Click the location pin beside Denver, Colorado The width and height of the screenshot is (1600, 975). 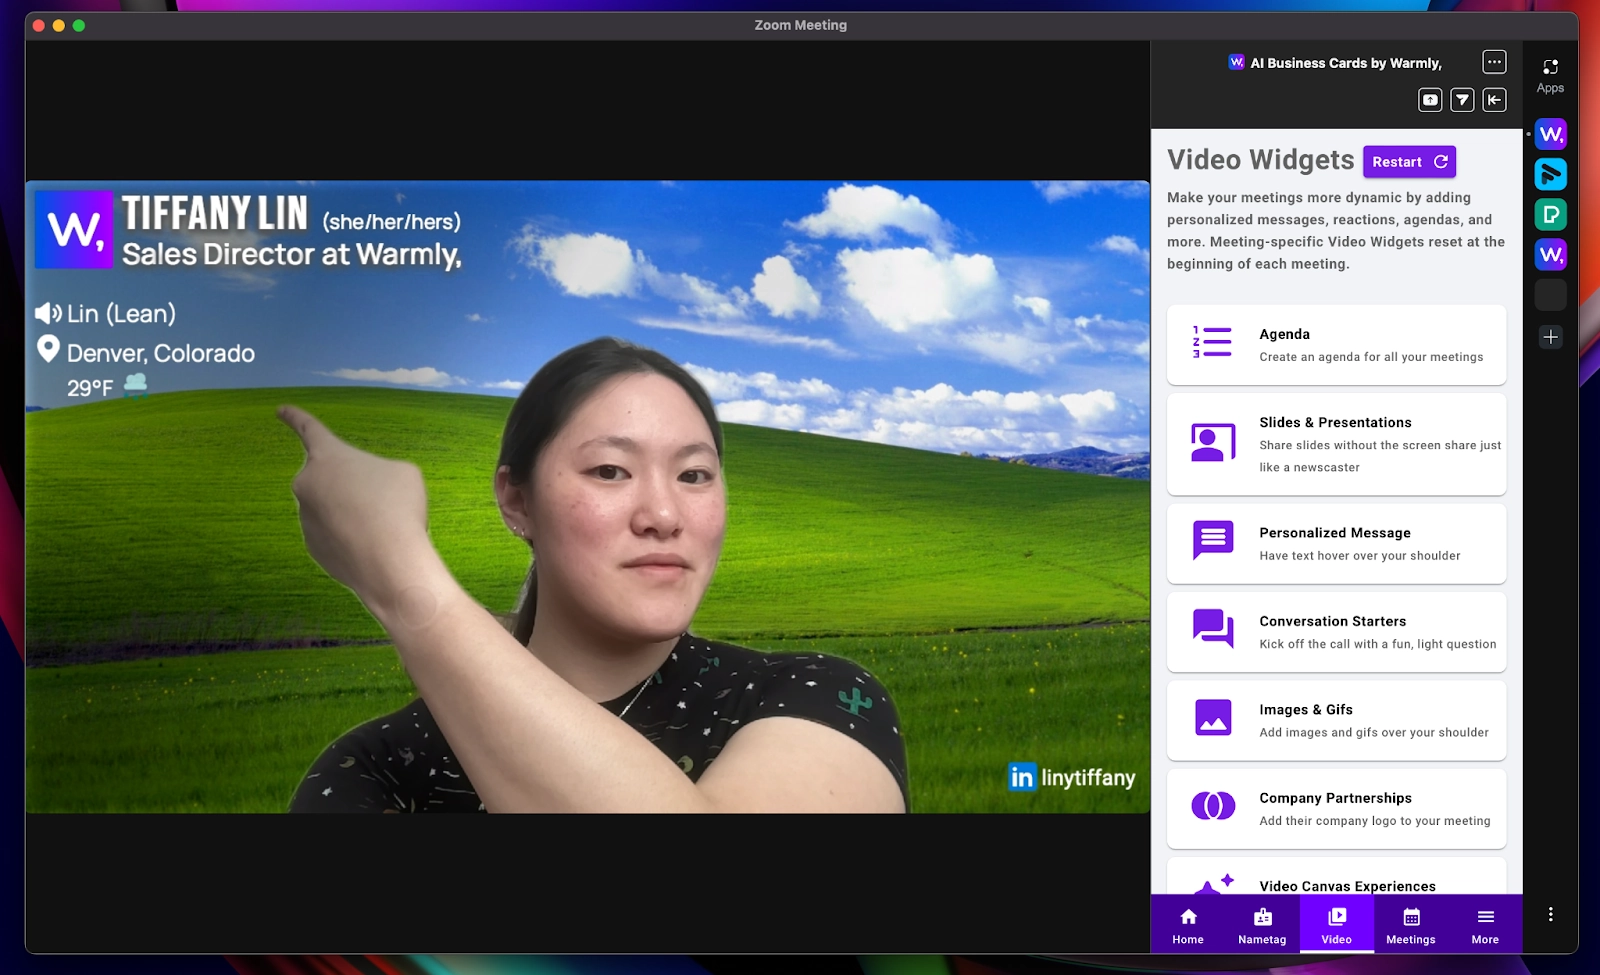pyautogui.click(x=48, y=349)
